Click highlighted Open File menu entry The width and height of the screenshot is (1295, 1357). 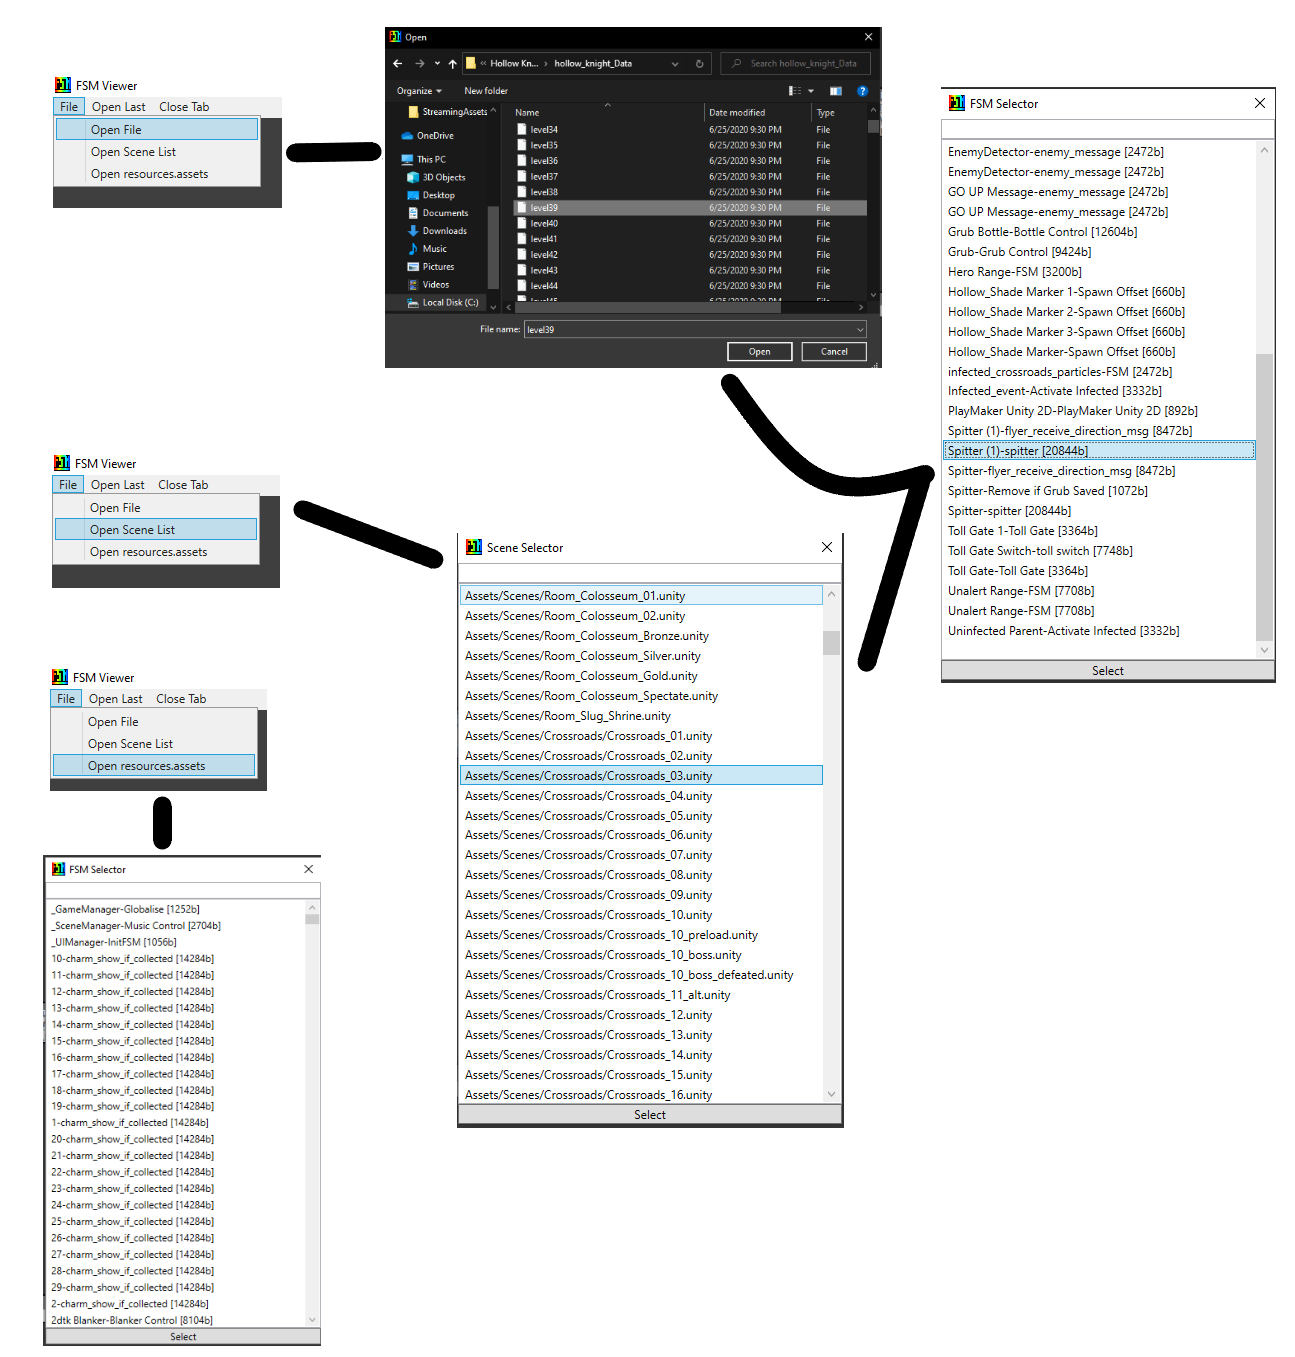[157, 129]
